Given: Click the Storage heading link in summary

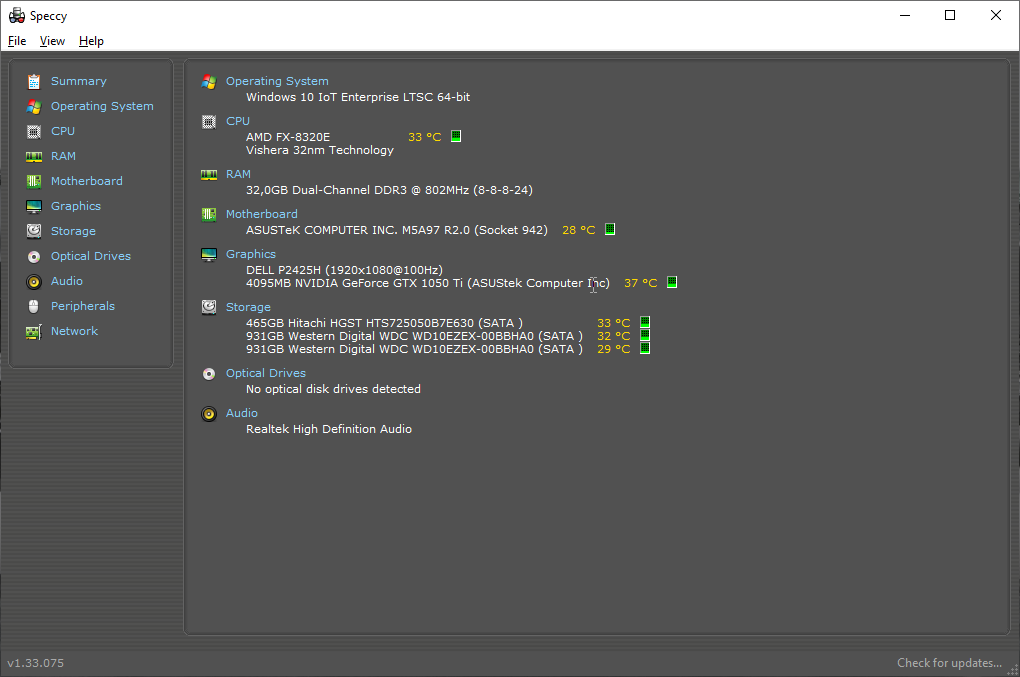Looking at the screenshot, I should click(x=248, y=307).
